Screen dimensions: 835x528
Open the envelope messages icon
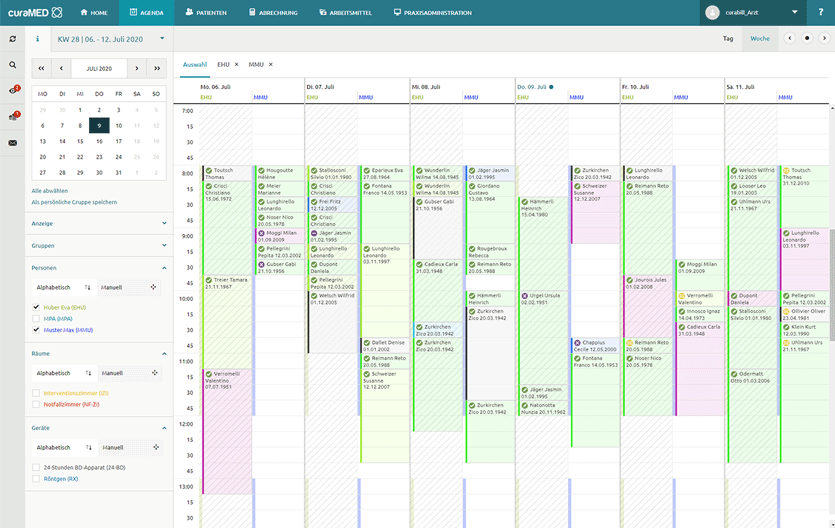pyautogui.click(x=13, y=143)
